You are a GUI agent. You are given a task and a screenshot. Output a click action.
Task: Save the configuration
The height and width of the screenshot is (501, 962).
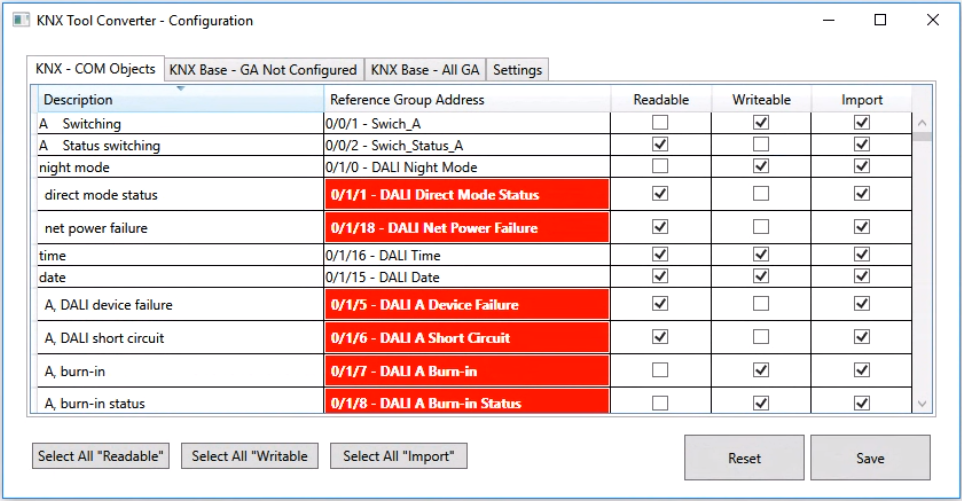(x=870, y=458)
